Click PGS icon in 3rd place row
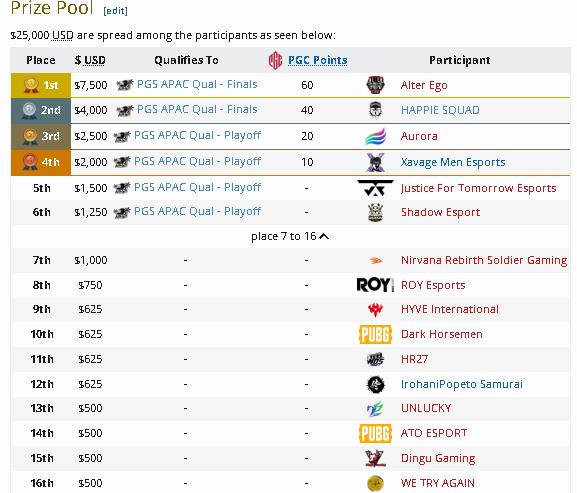The image size is (577, 493). point(122,136)
